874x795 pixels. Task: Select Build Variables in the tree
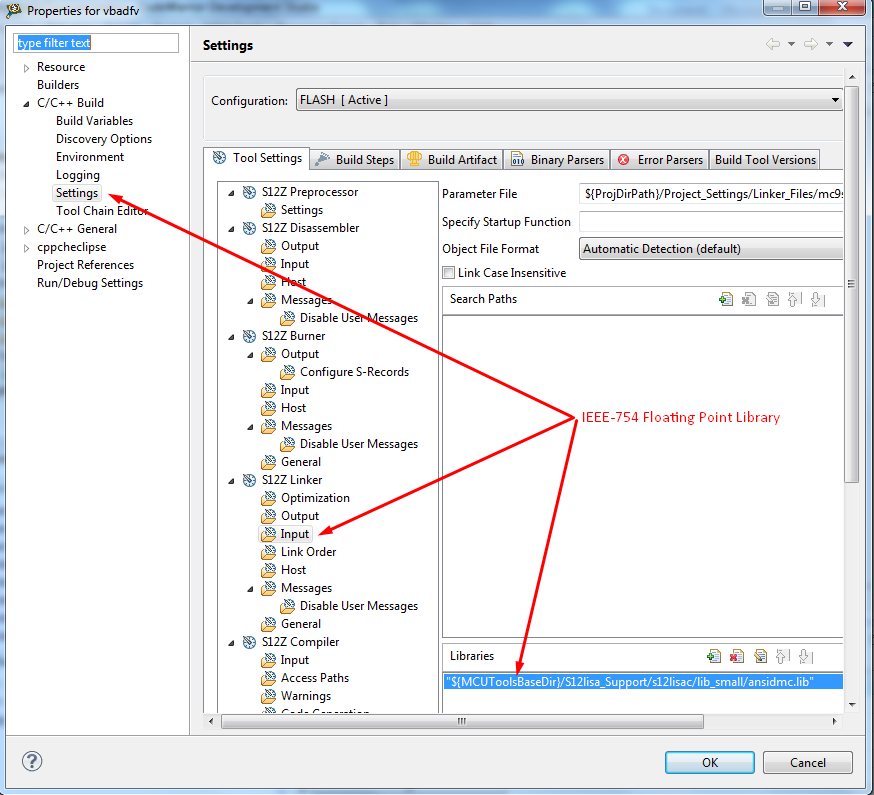coord(94,121)
